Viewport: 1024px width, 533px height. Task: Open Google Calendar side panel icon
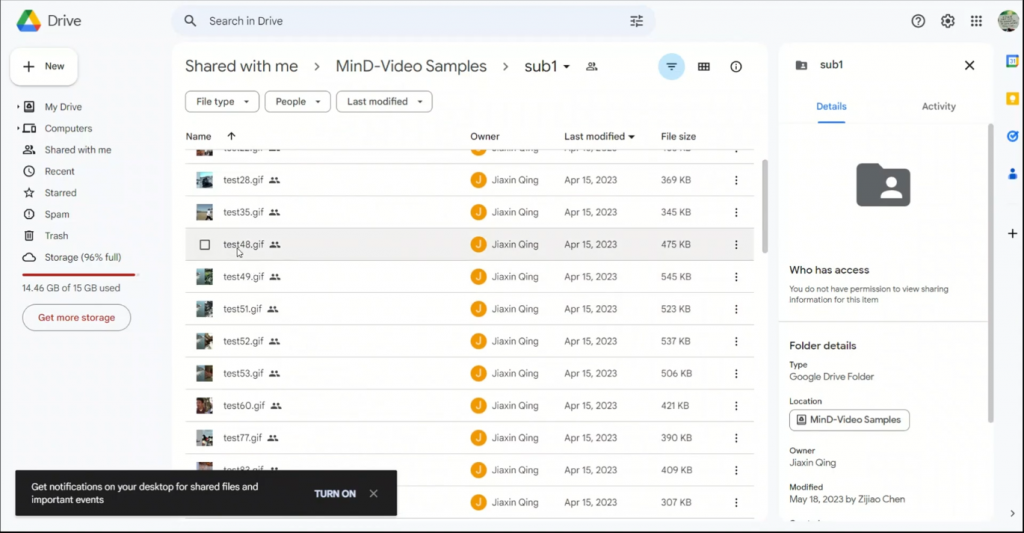tap(1012, 61)
